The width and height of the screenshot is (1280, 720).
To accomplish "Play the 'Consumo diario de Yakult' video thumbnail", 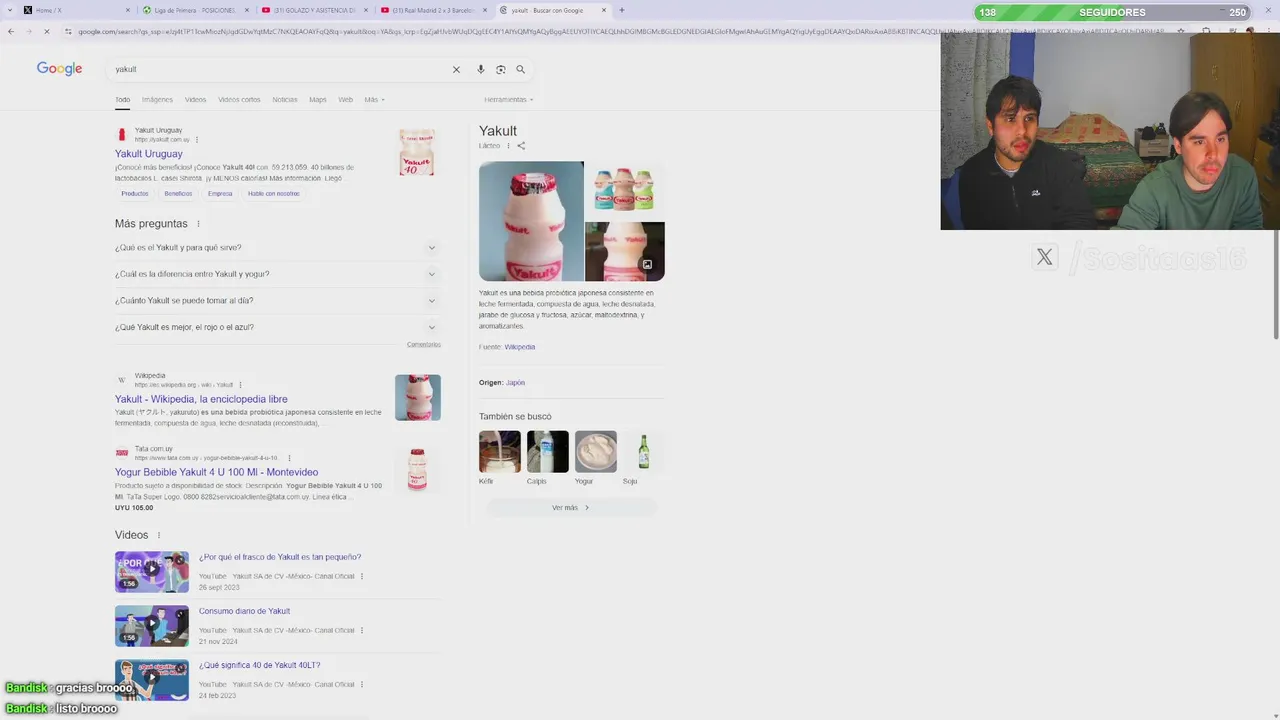I will (x=151, y=626).
